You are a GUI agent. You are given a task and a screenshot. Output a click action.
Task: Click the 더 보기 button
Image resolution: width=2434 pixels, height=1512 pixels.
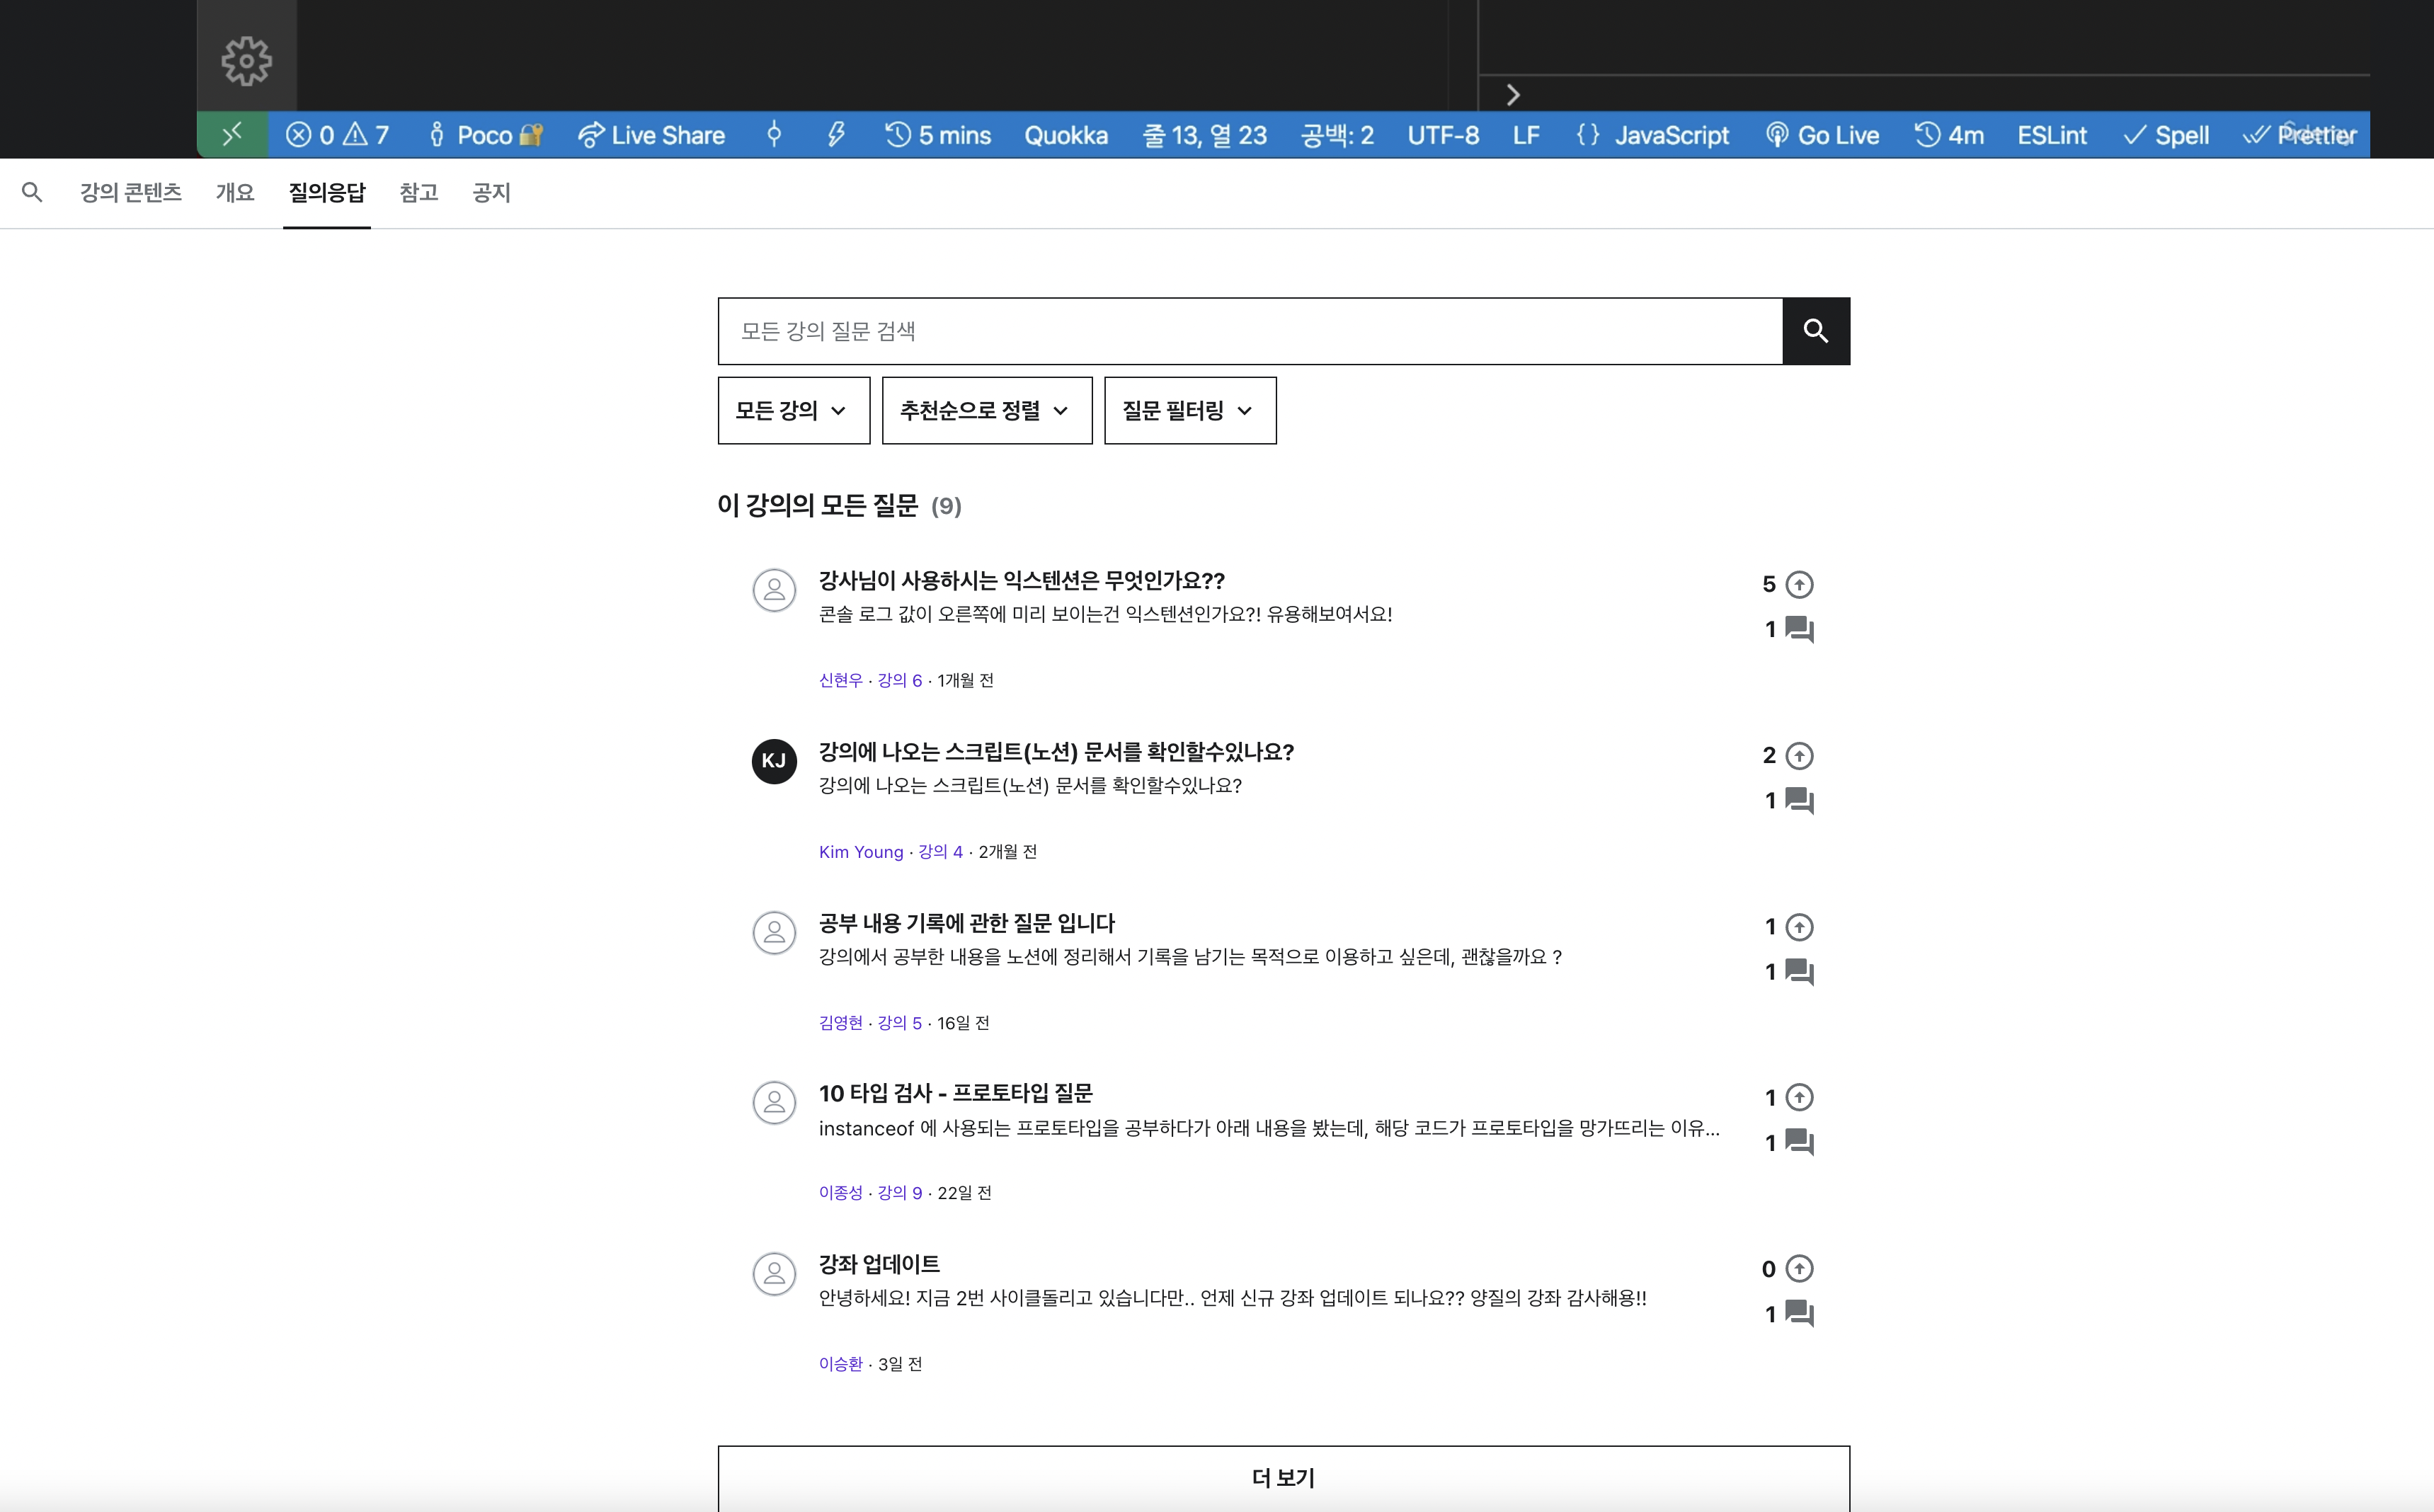click(1283, 1477)
